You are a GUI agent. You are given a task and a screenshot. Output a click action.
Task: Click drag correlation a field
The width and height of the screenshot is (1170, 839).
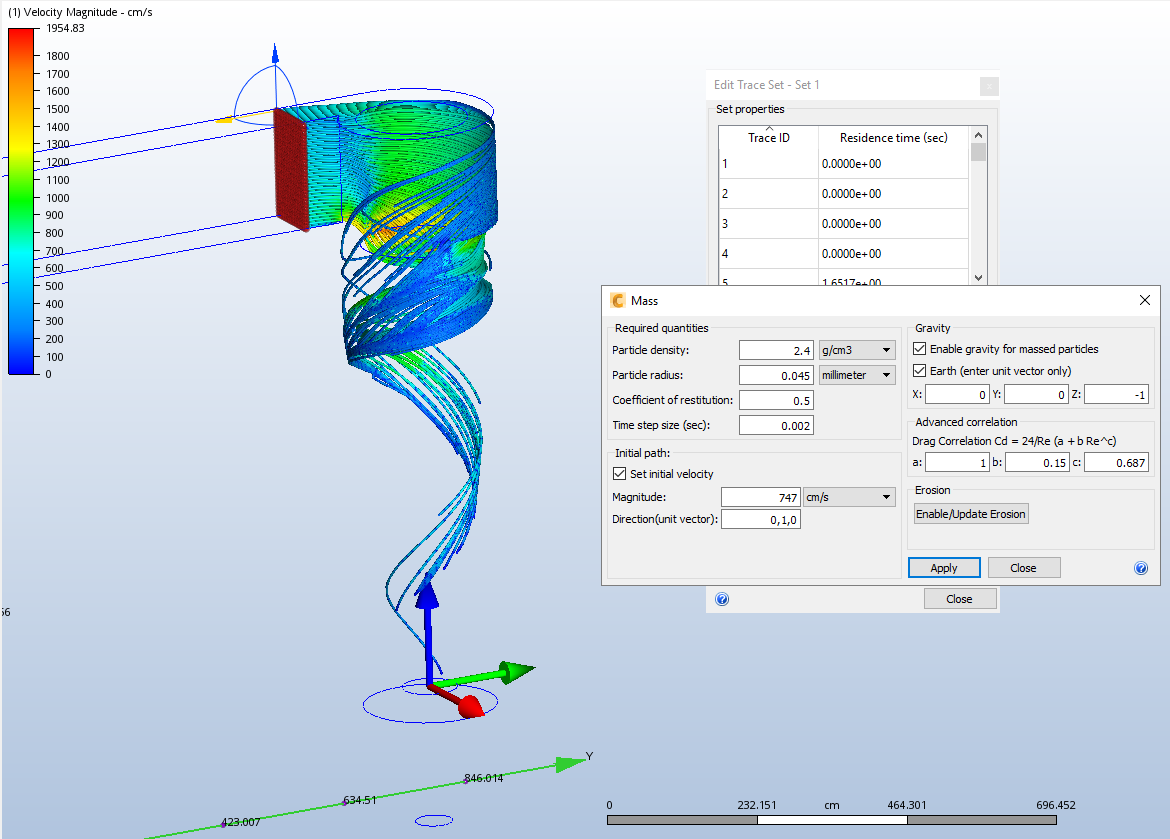pyautogui.click(x=957, y=463)
